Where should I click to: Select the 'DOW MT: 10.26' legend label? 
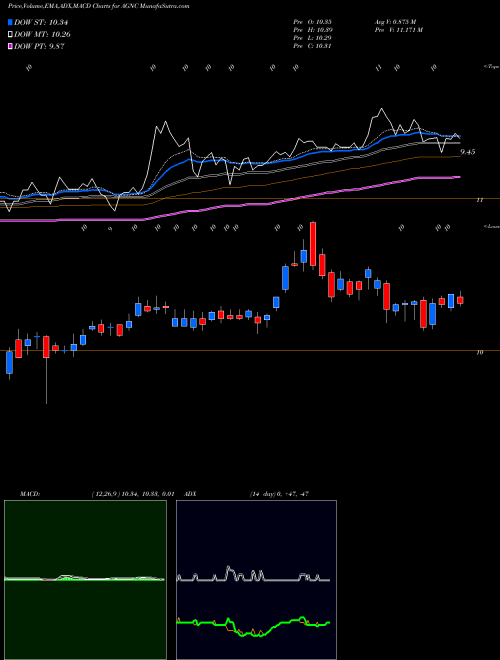point(42,35)
